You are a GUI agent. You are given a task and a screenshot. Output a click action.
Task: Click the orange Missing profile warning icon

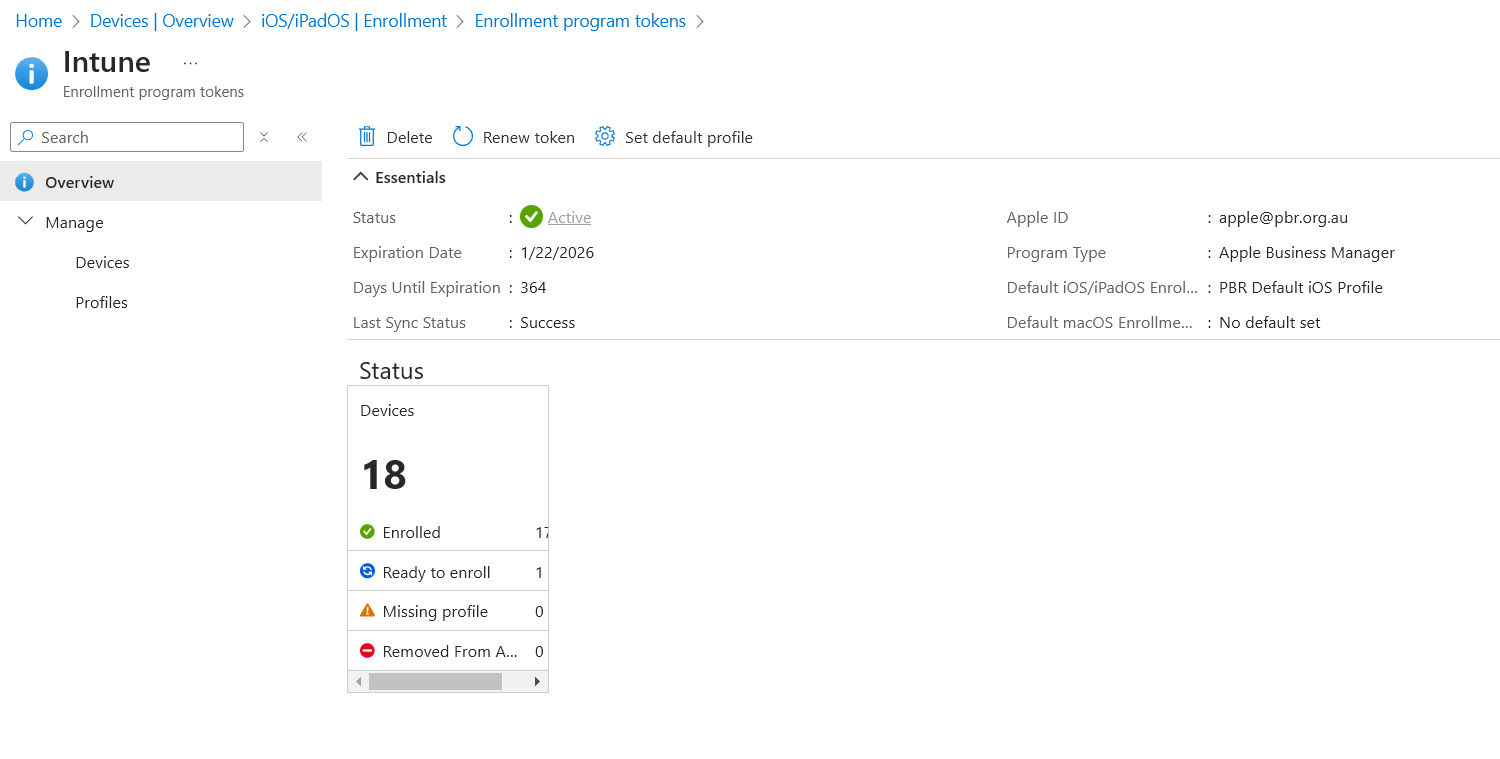[x=367, y=610]
